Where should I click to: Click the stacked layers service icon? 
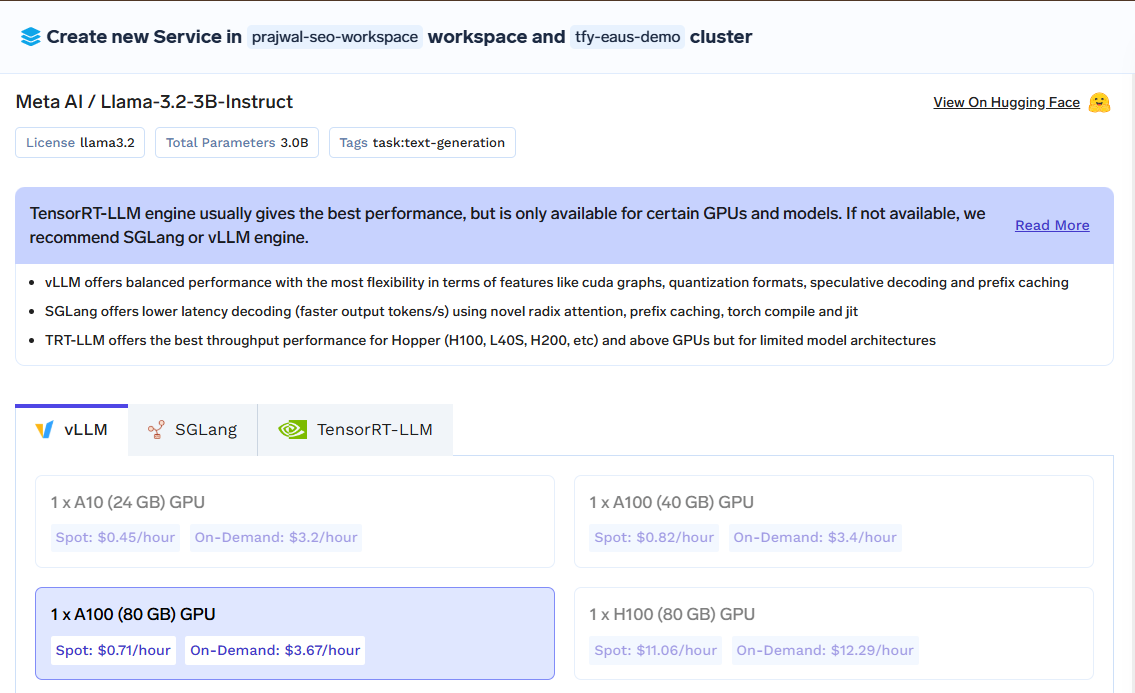pos(30,37)
